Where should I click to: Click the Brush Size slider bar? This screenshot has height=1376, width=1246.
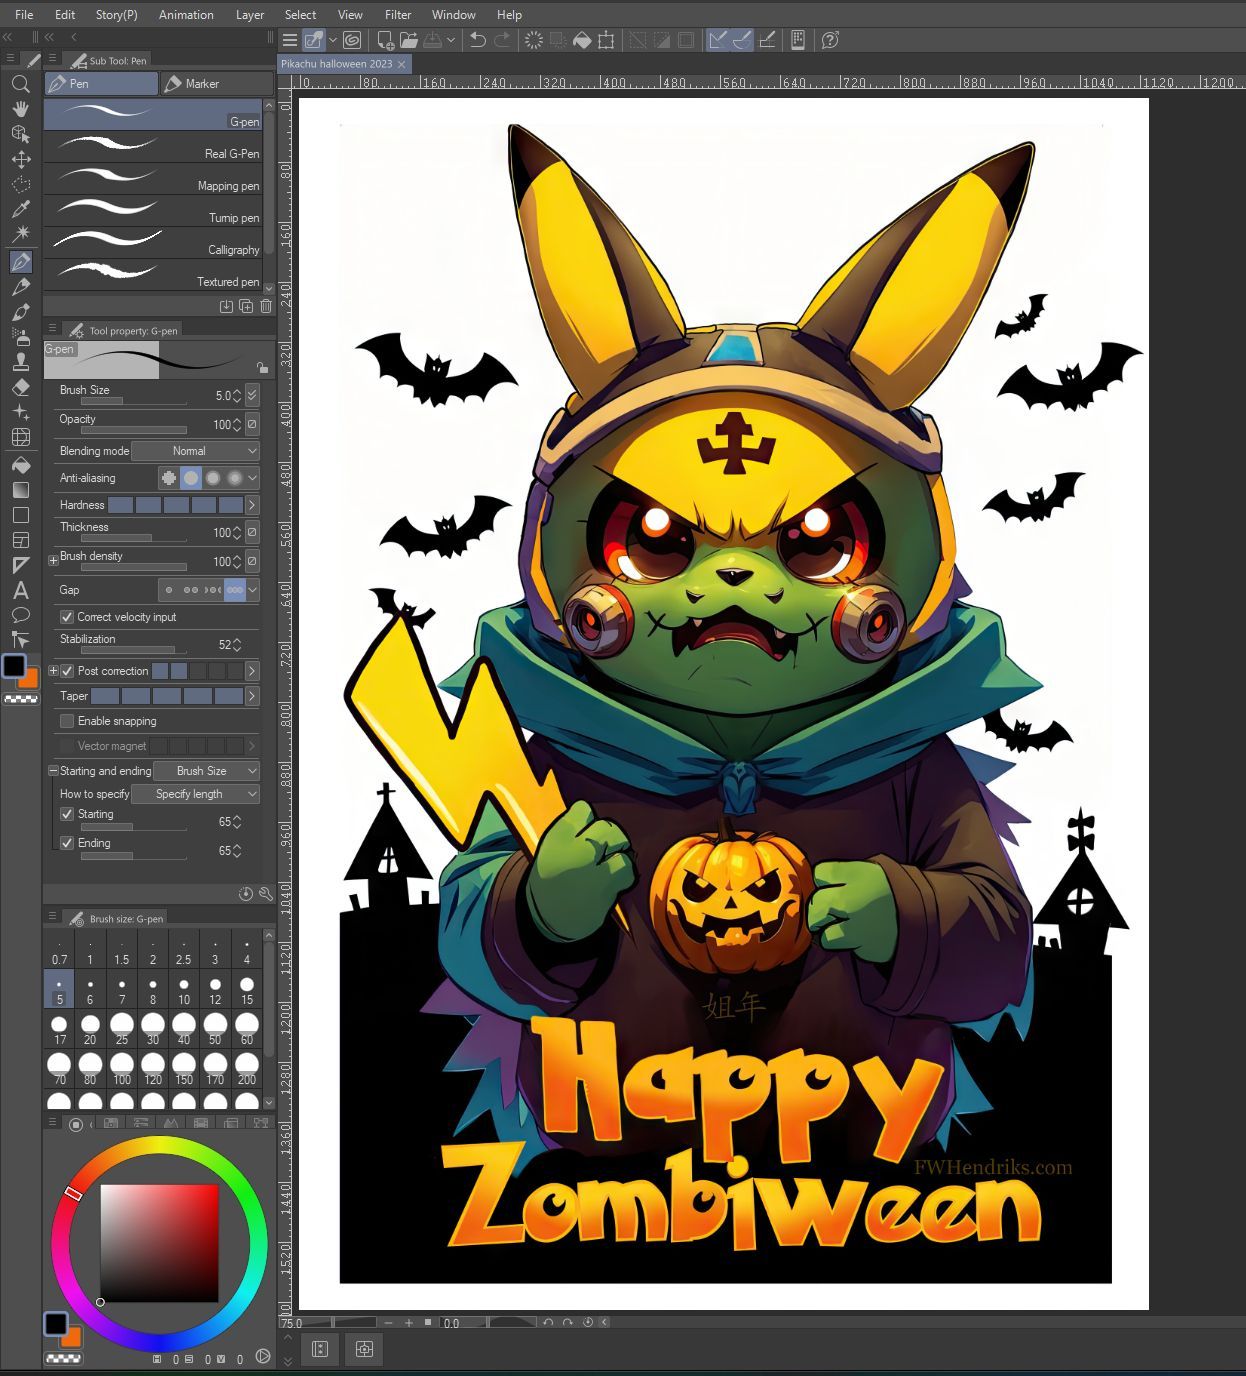point(134,401)
